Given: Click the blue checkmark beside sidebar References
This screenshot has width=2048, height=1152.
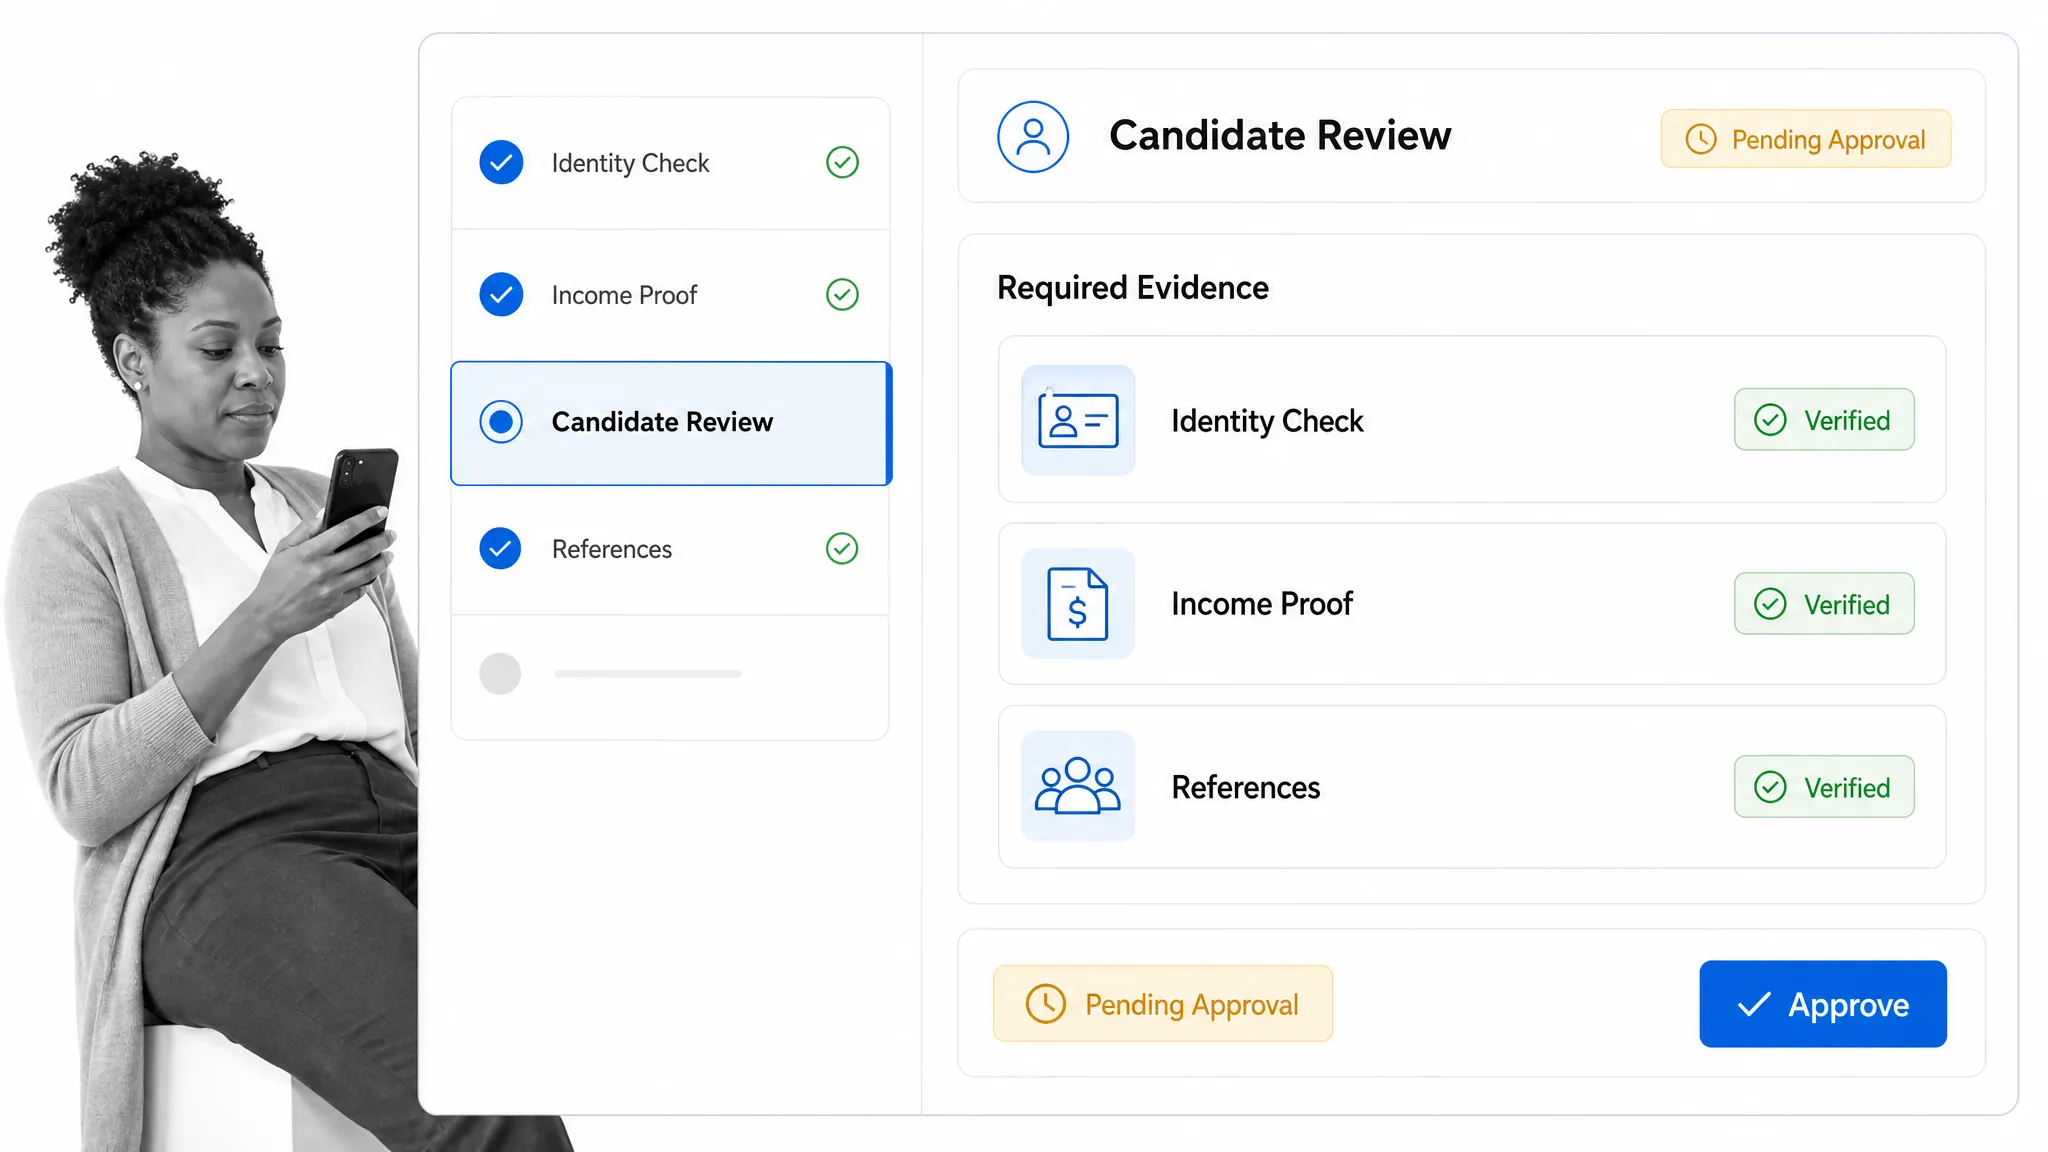Looking at the screenshot, I should [x=500, y=548].
